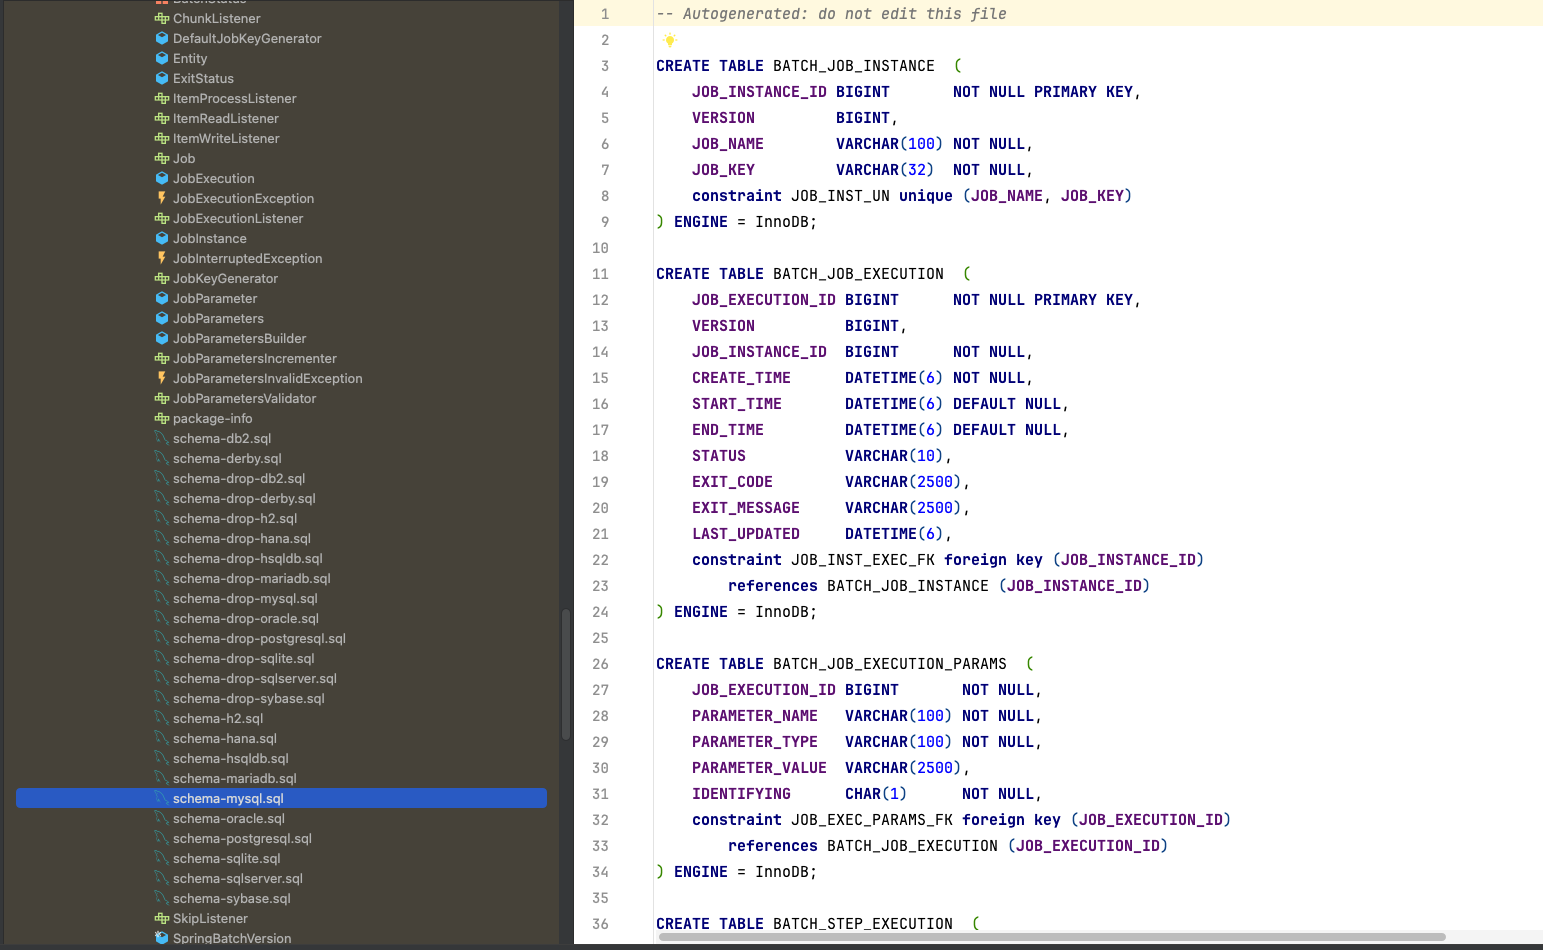Click the package-info file icon
The height and width of the screenshot is (950, 1543).
162,418
